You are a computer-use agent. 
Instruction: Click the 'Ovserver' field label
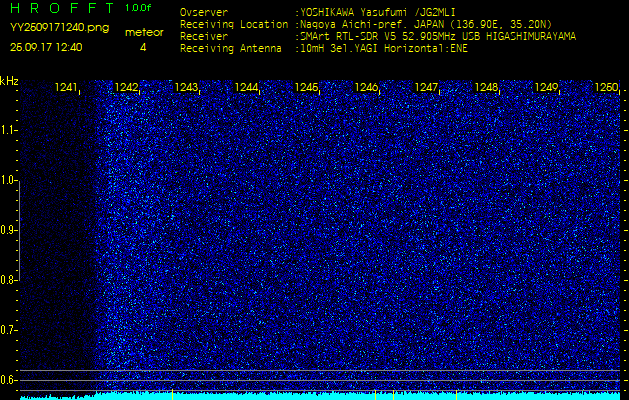tap(204, 12)
